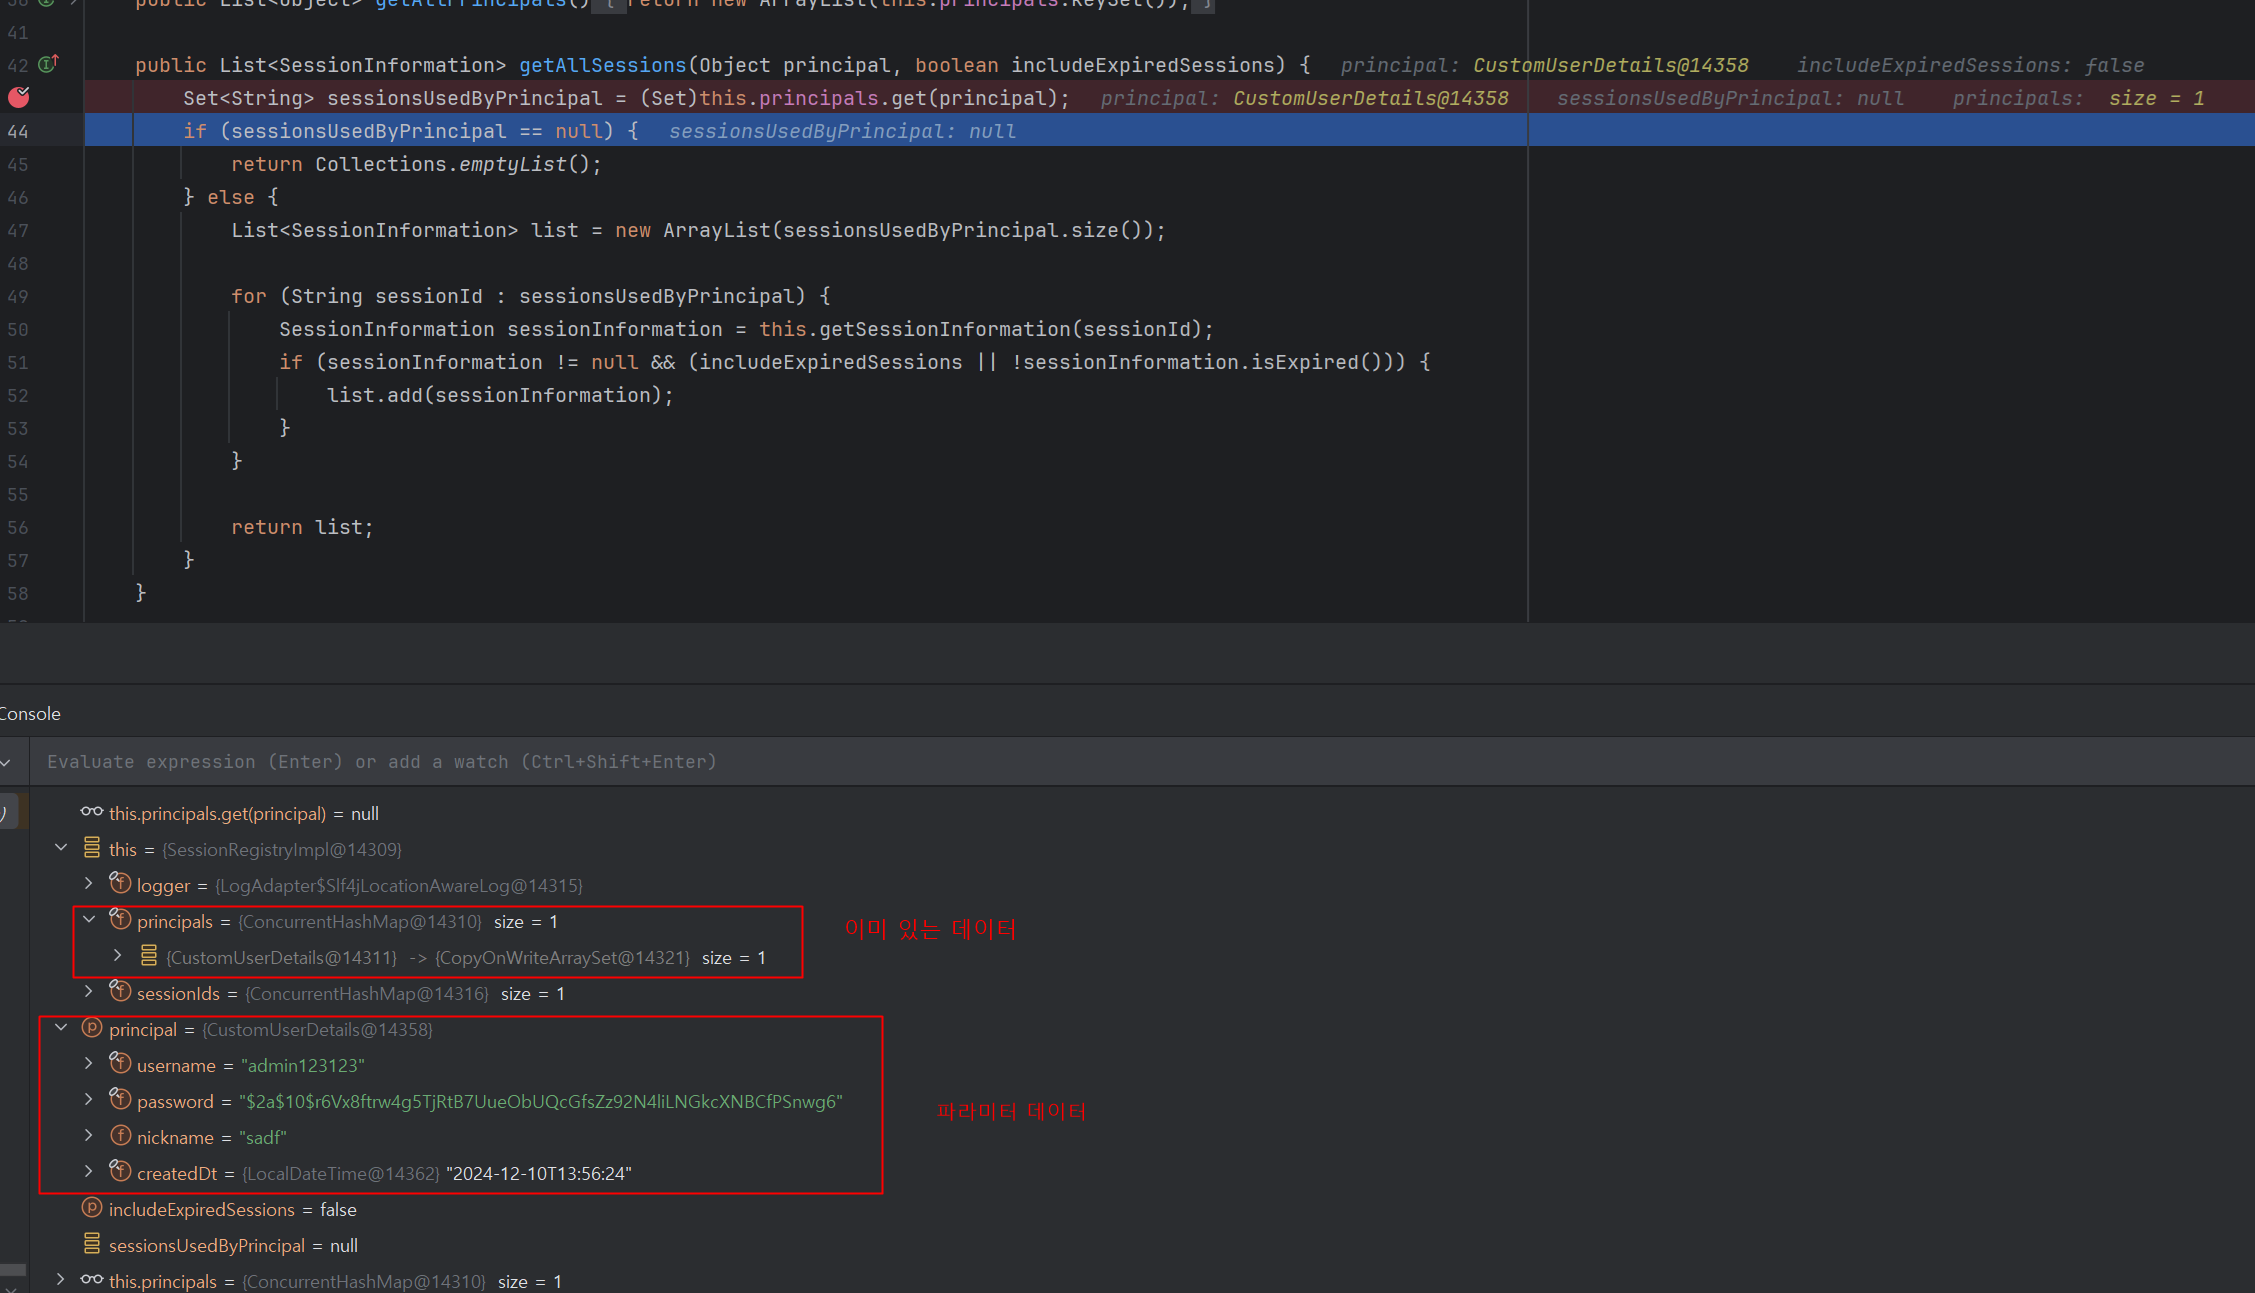The width and height of the screenshot is (2255, 1293).
Task: Click the glasses watch icon for this.principals.get(principal)
Action: (92, 812)
